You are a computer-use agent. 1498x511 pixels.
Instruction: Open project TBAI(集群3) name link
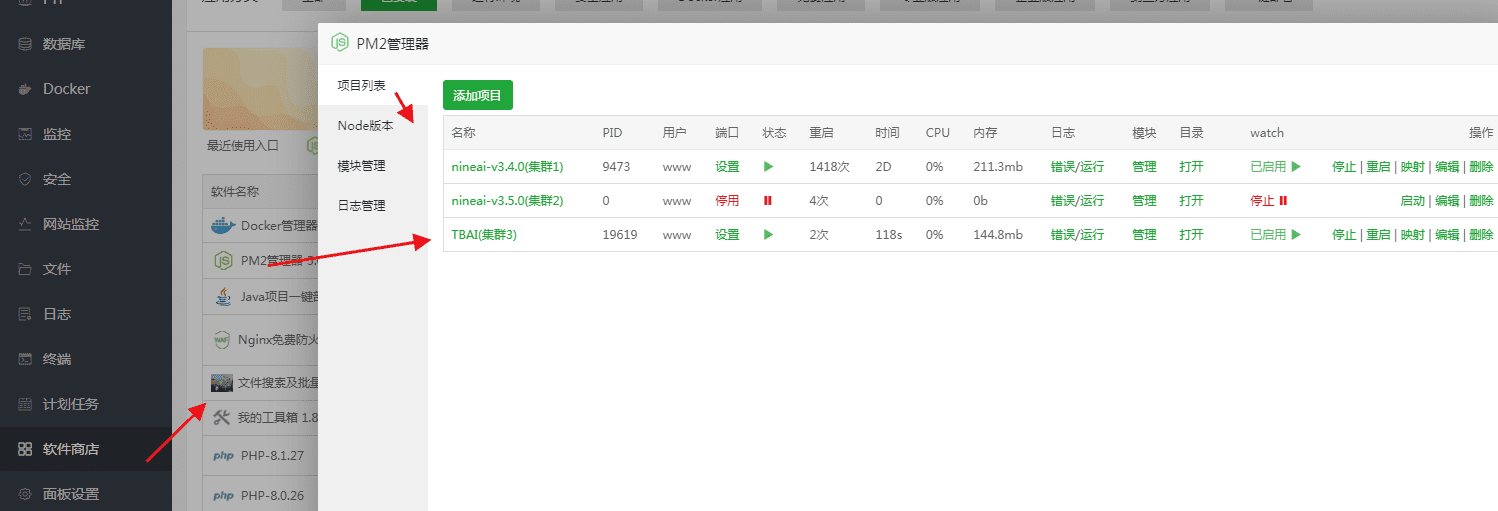pos(484,235)
